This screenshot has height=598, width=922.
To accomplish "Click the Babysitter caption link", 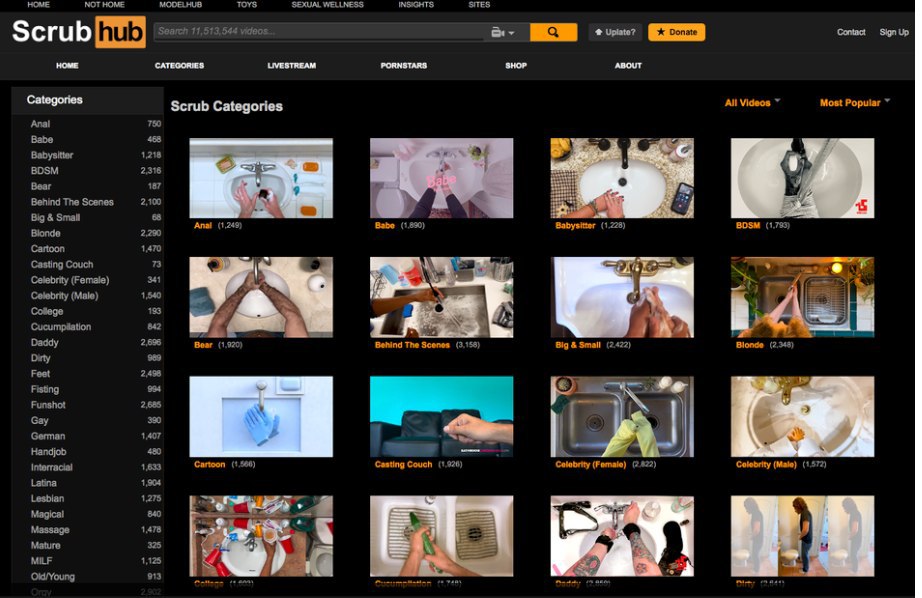I will point(575,226).
